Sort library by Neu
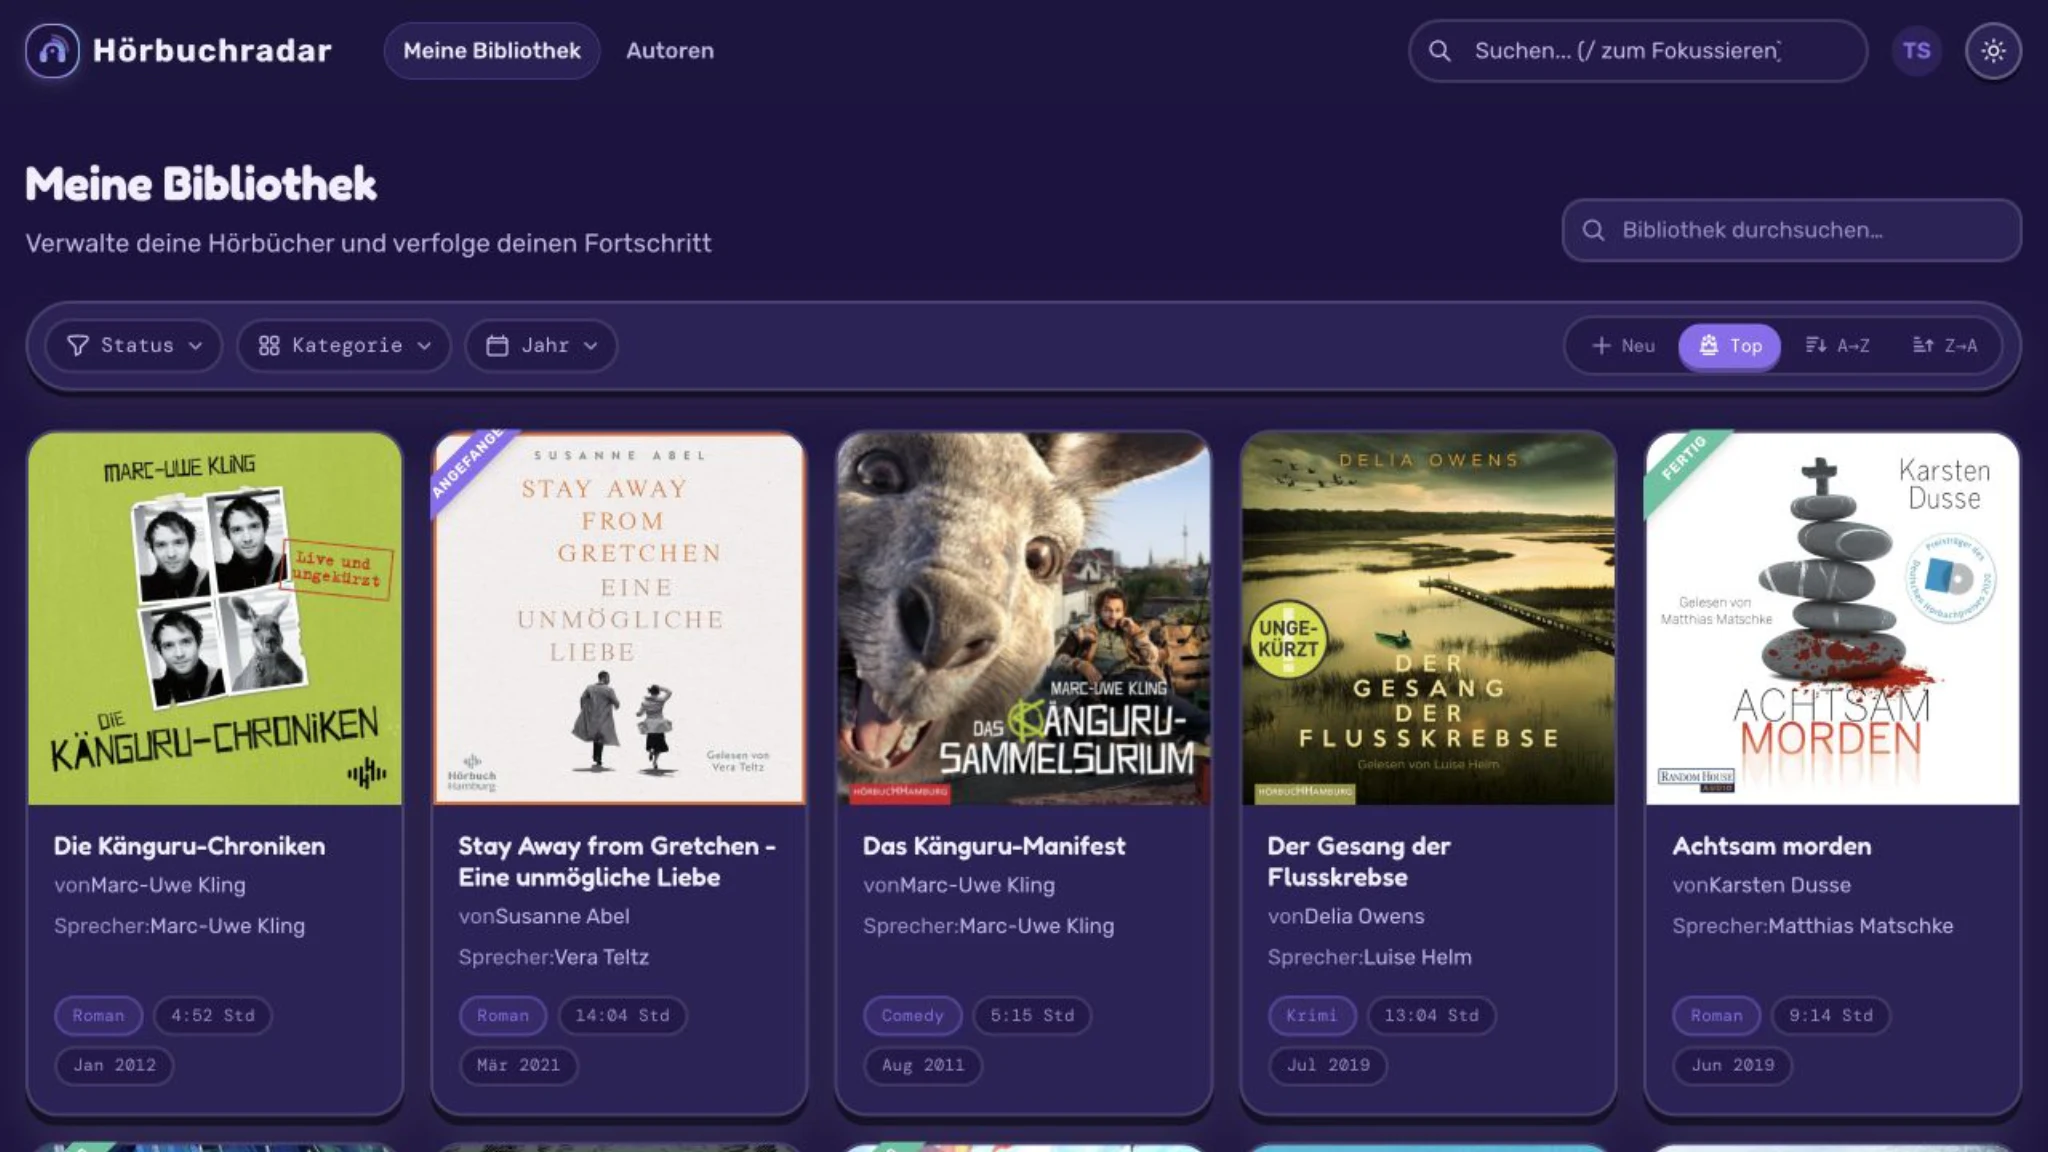 point(1624,346)
